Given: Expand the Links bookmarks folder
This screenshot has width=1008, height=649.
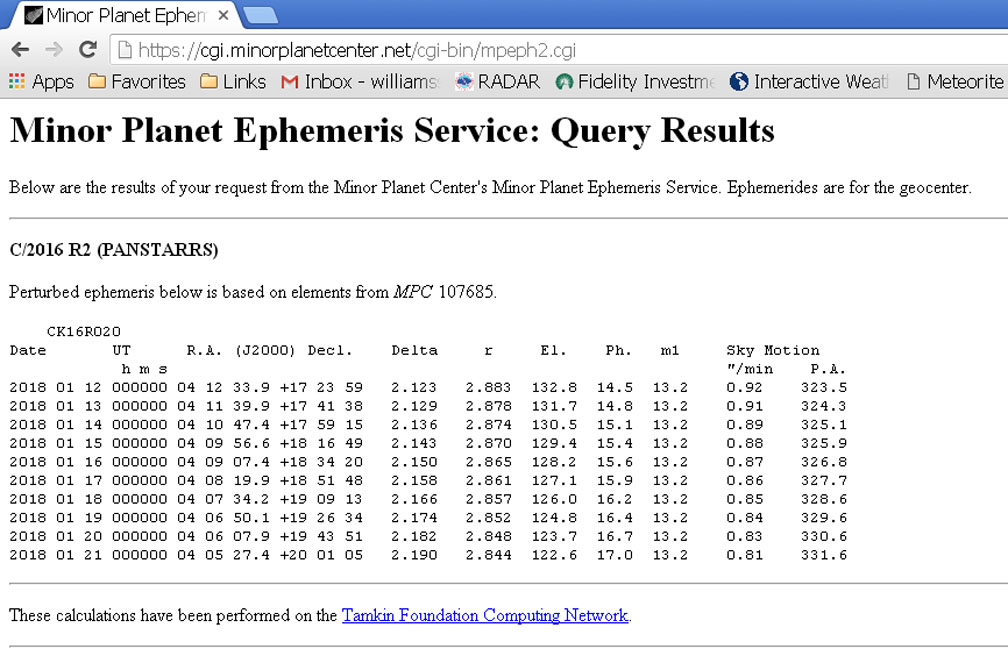Looking at the screenshot, I should (233, 82).
